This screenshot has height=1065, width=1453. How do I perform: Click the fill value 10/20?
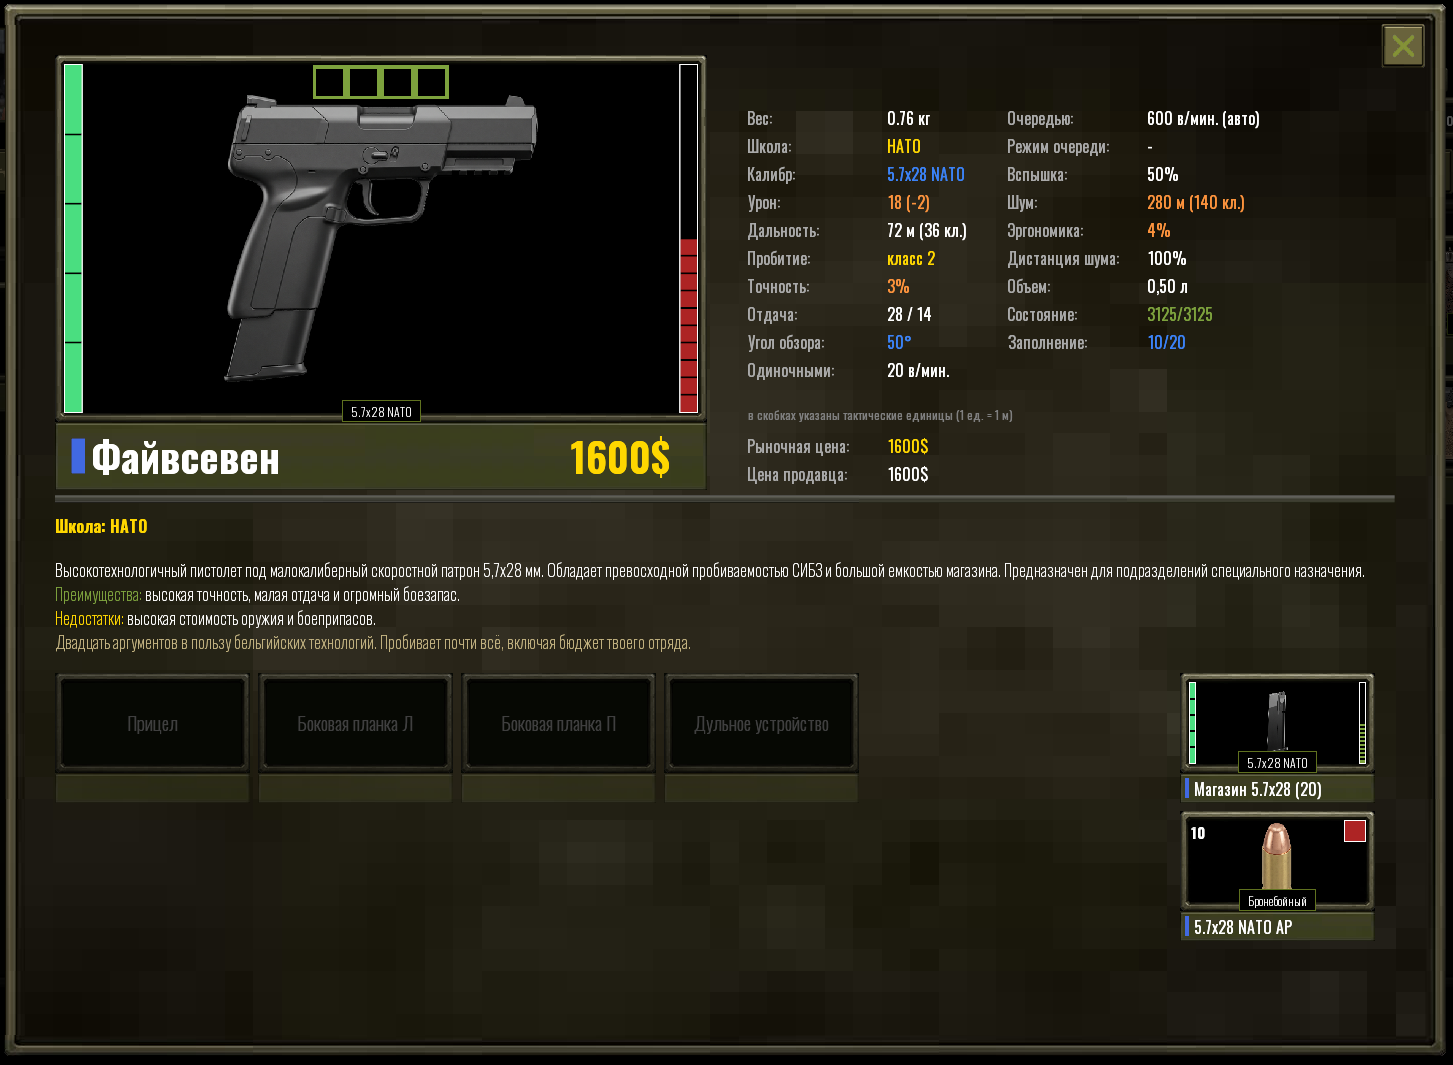(x=1166, y=342)
